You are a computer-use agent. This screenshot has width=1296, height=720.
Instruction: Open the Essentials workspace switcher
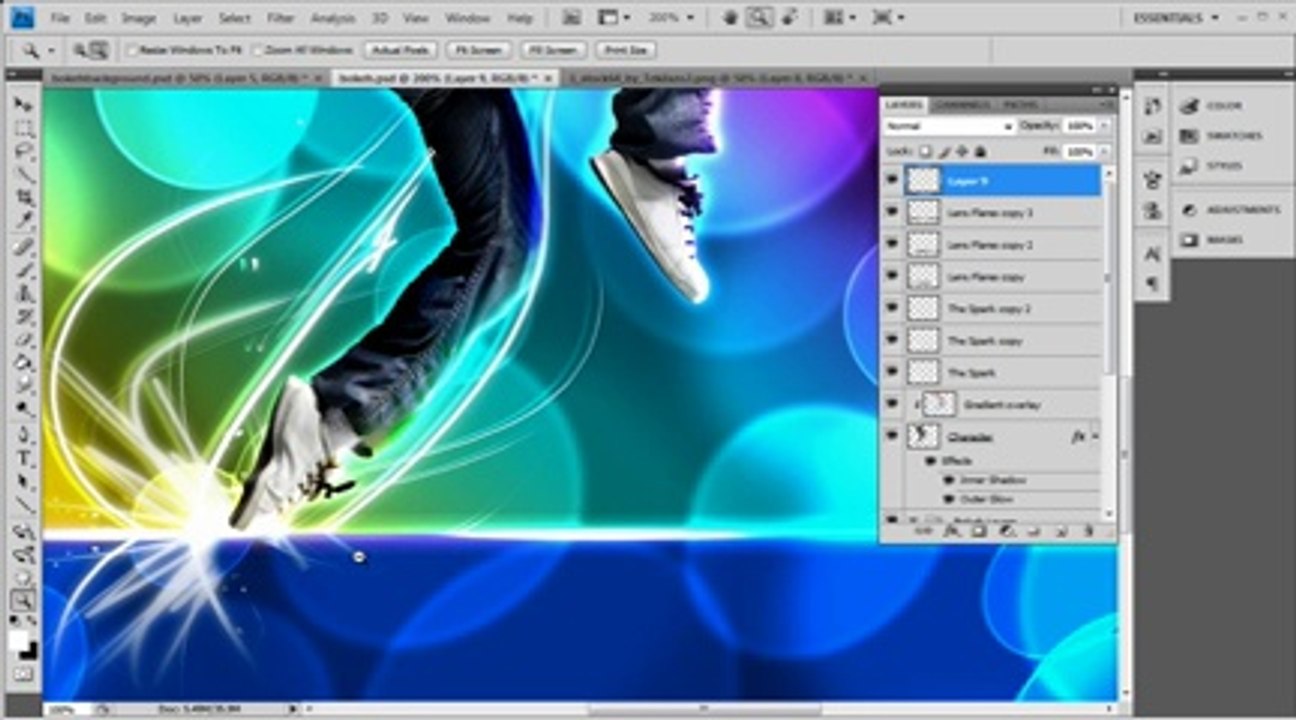coord(1176,17)
